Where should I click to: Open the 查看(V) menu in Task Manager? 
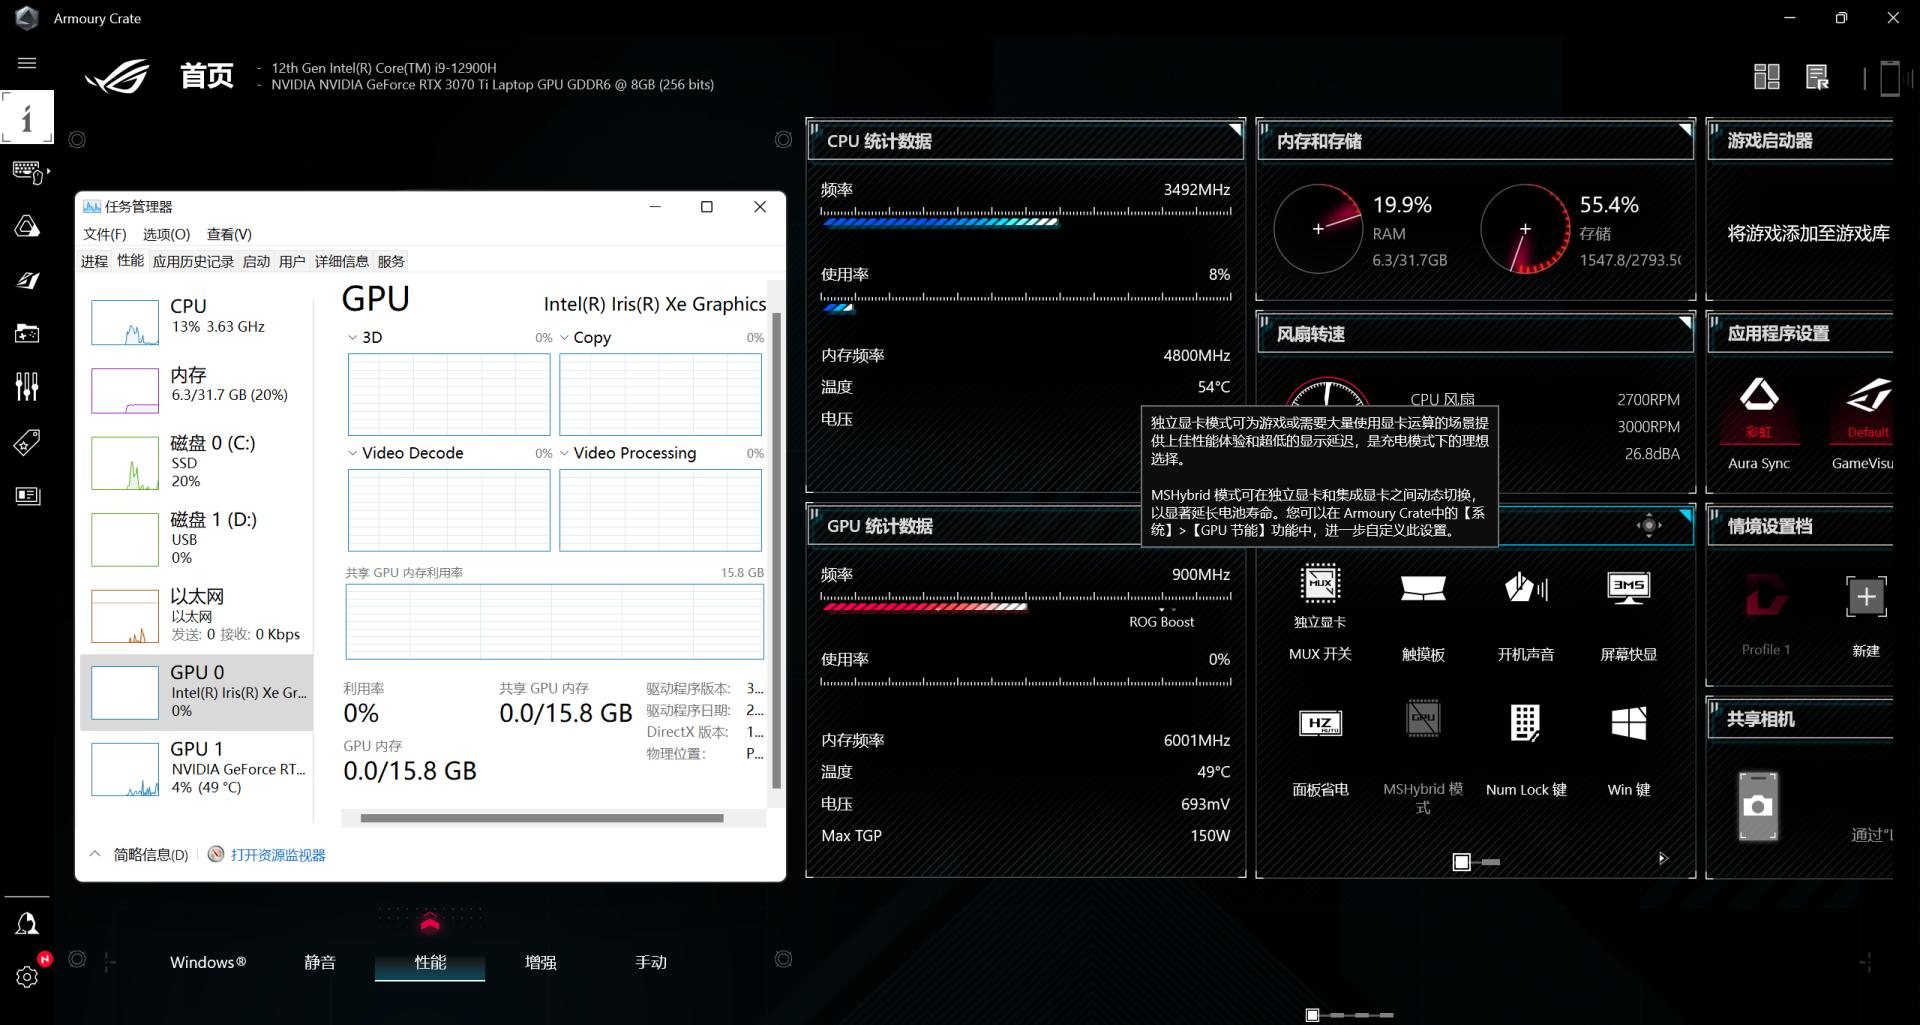228,234
